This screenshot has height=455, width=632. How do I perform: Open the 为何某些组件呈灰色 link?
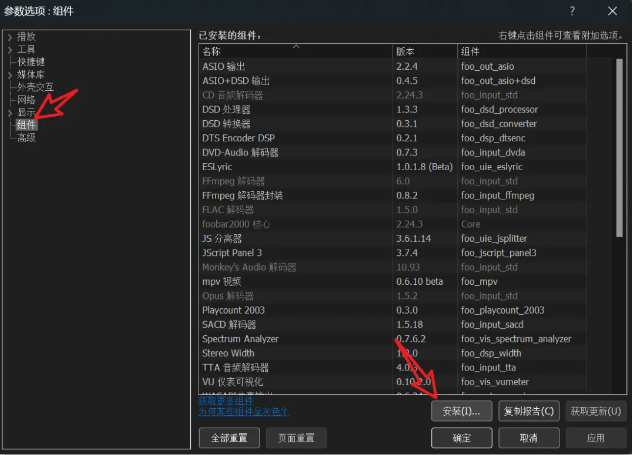(243, 411)
